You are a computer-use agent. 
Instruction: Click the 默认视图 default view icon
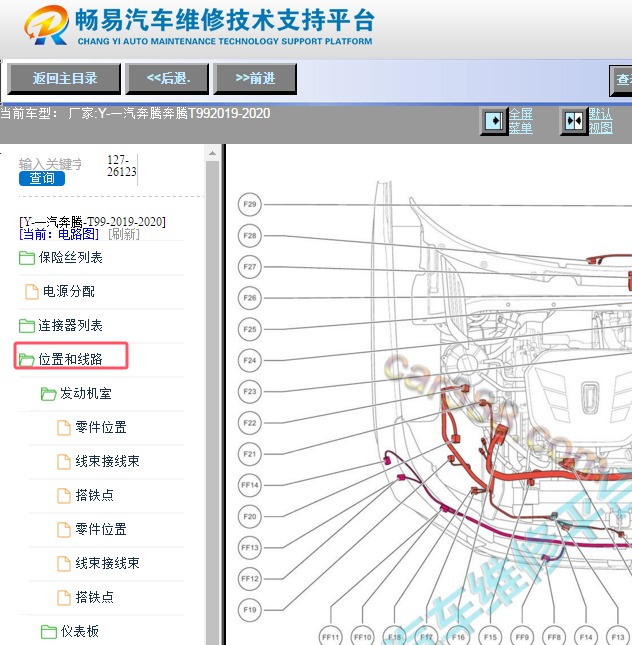(574, 121)
